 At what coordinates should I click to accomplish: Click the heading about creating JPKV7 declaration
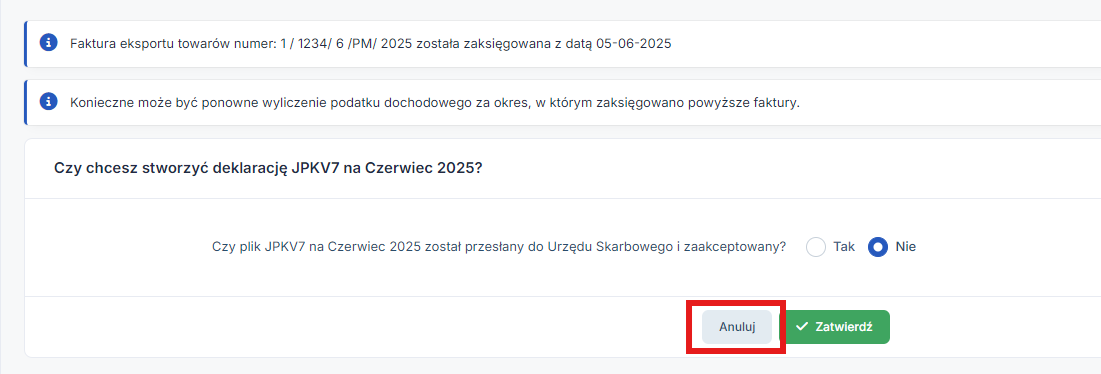[x=268, y=169]
